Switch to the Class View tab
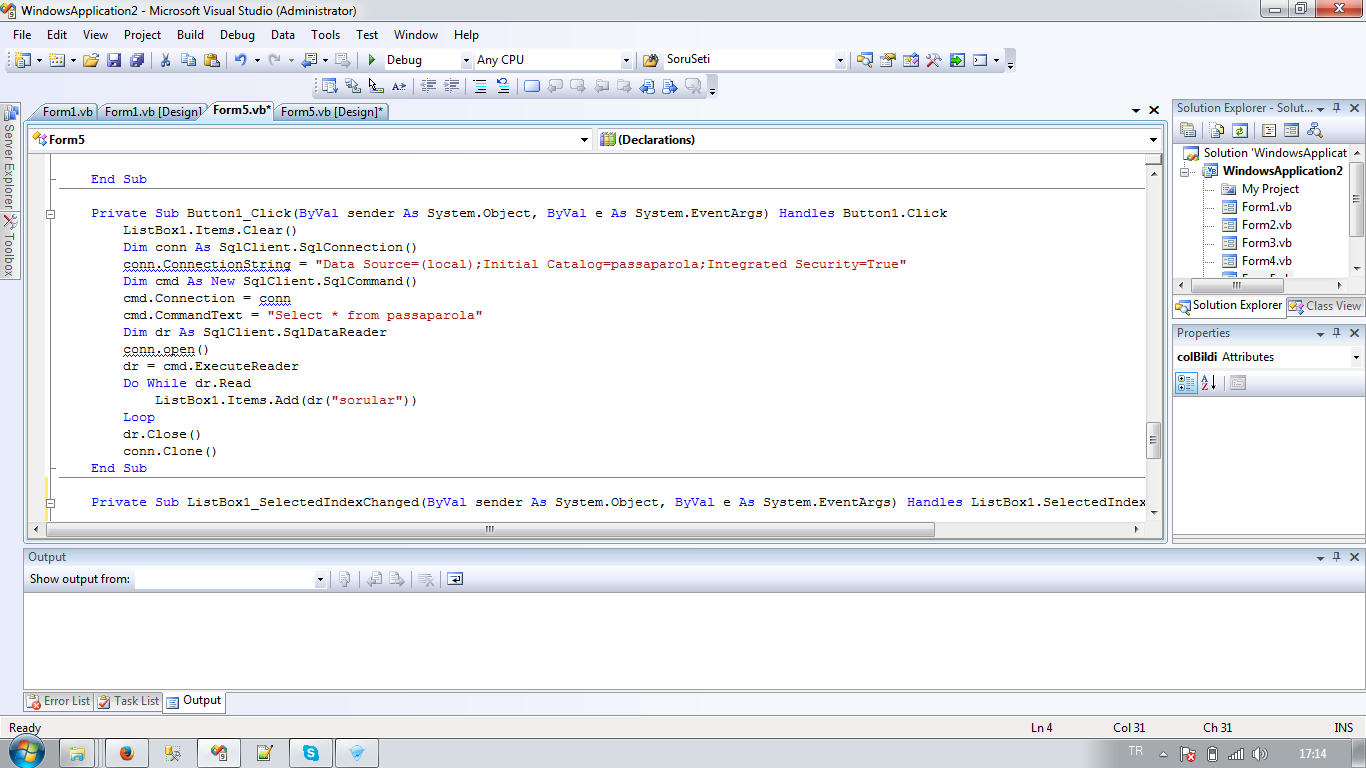 click(x=1325, y=306)
